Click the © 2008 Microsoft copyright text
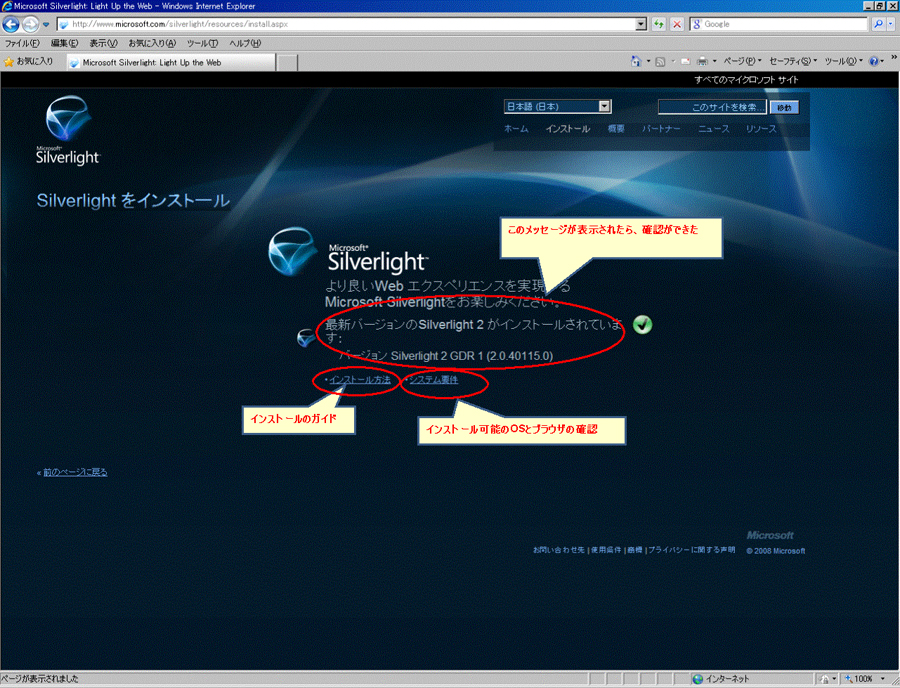Image resolution: width=900 pixels, height=688 pixels. [x=775, y=551]
